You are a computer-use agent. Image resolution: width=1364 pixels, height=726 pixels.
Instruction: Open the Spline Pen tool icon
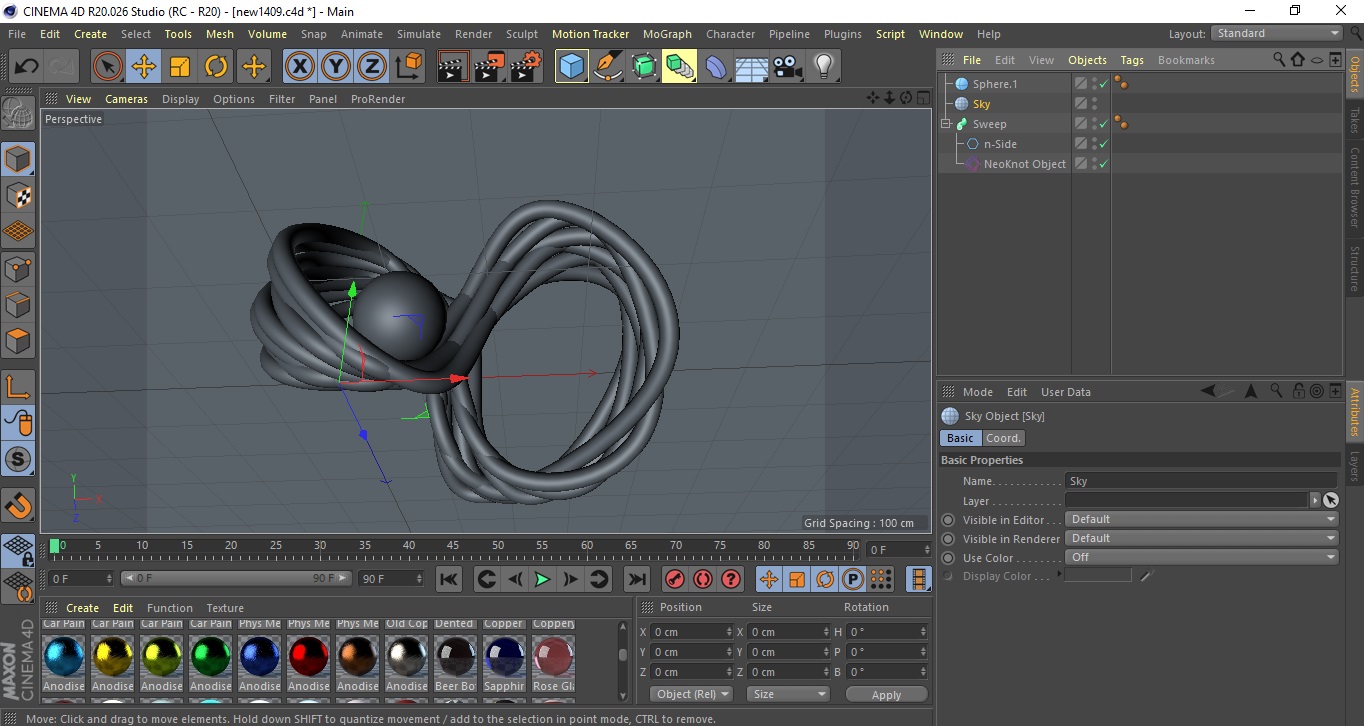608,67
